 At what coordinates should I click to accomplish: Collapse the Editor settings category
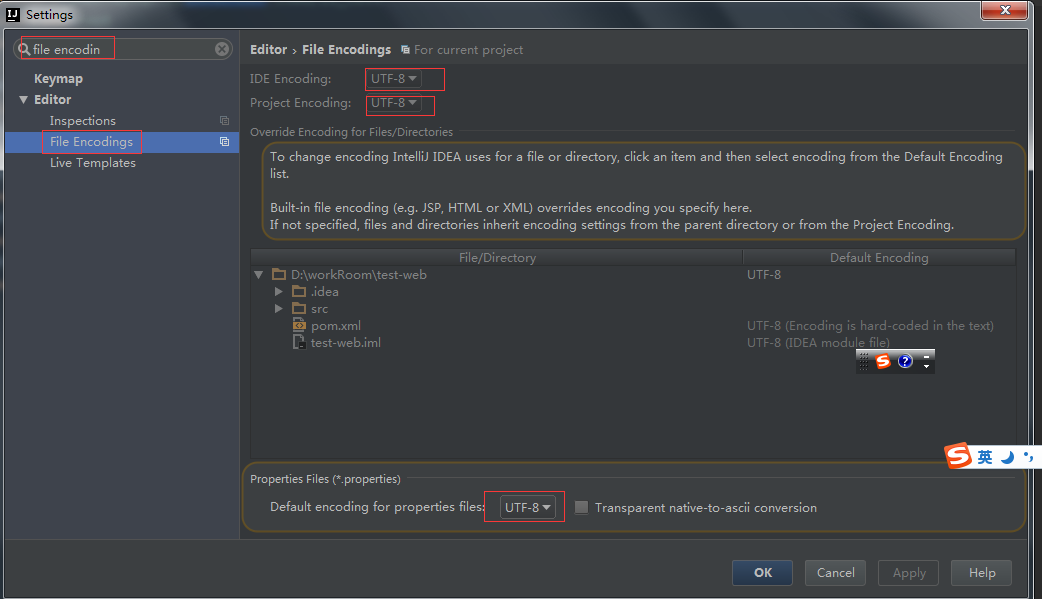tap(23, 100)
